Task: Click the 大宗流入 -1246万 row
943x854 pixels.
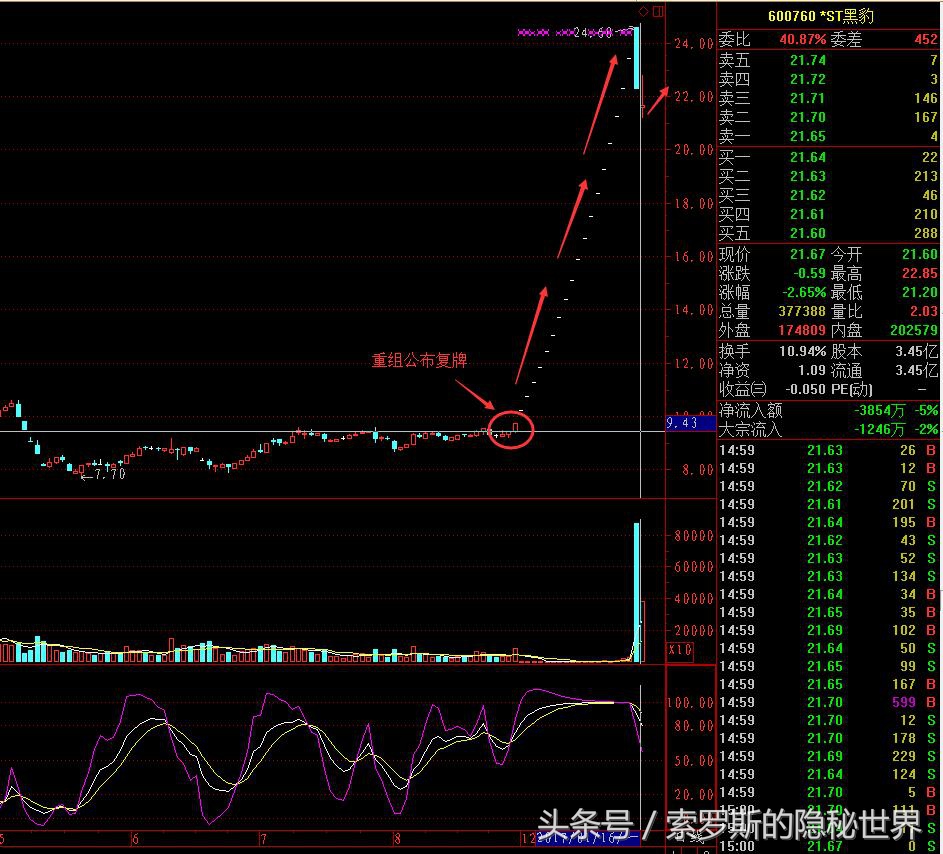Action: 828,429
